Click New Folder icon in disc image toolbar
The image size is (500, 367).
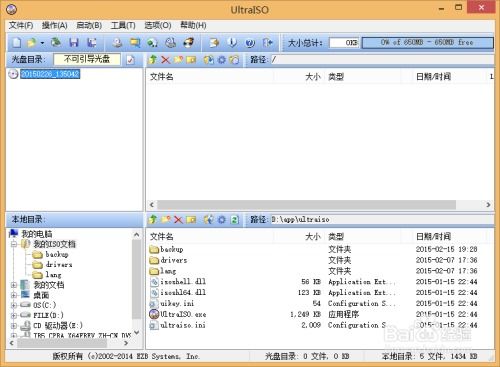point(178,60)
